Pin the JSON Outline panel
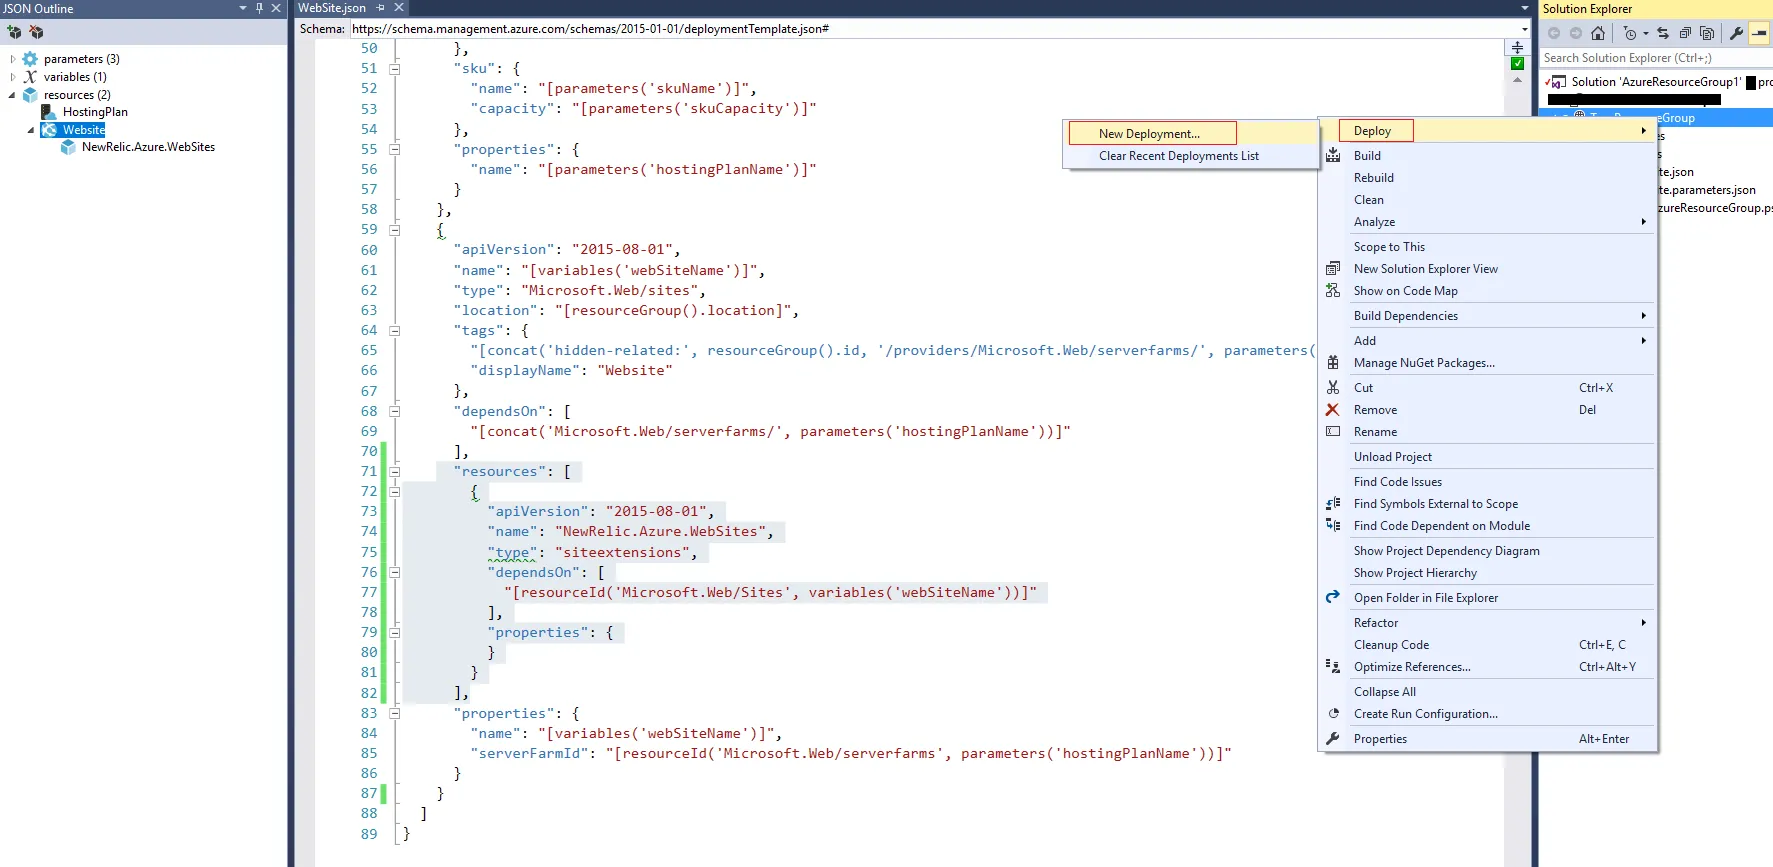Screen dimensions: 1773x867 259,8
